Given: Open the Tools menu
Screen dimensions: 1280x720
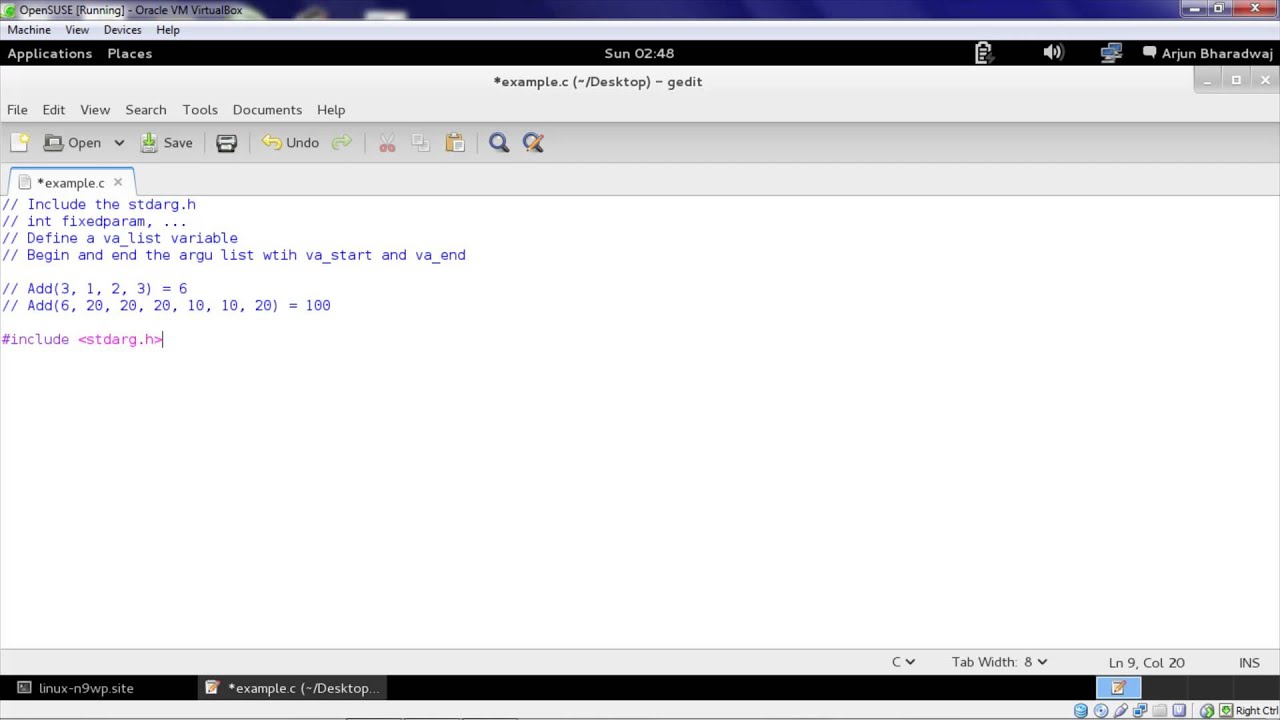Looking at the screenshot, I should click(x=200, y=110).
